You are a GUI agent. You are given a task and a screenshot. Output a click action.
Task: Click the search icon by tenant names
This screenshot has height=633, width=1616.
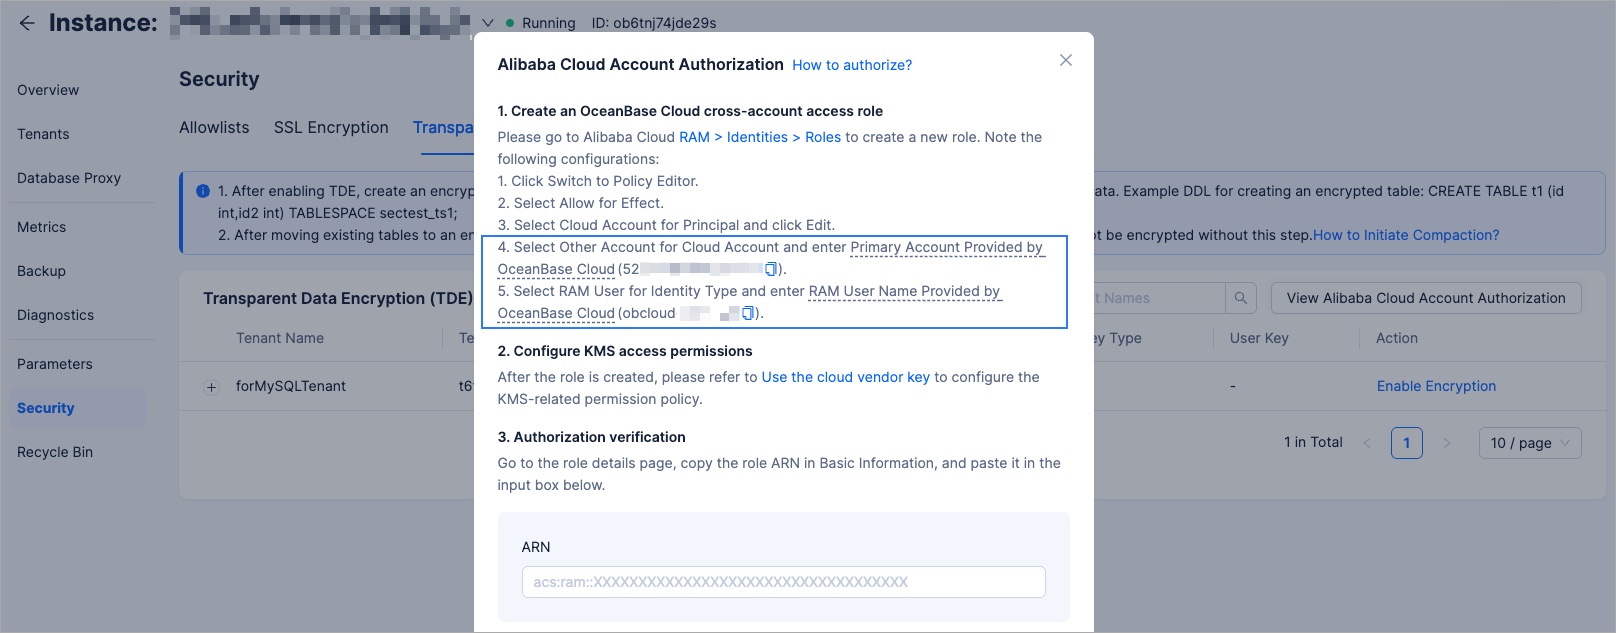click(x=1240, y=298)
